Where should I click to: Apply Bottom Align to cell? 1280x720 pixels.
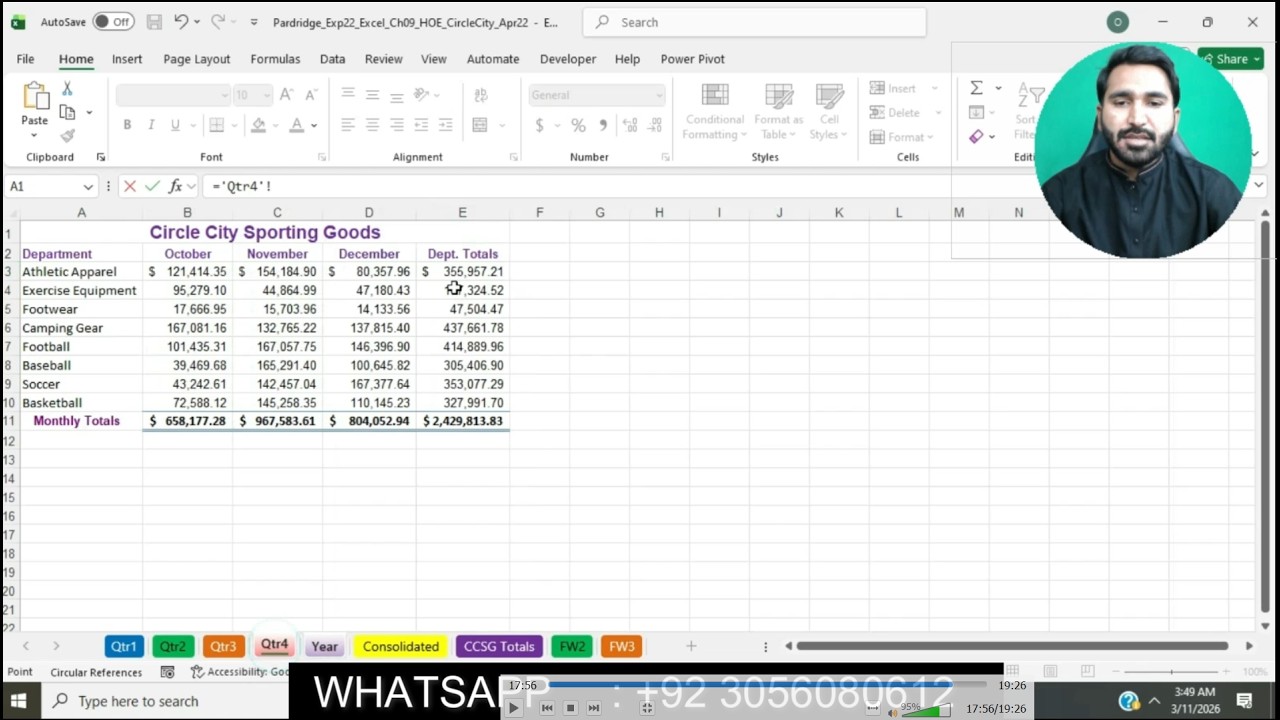[397, 95]
